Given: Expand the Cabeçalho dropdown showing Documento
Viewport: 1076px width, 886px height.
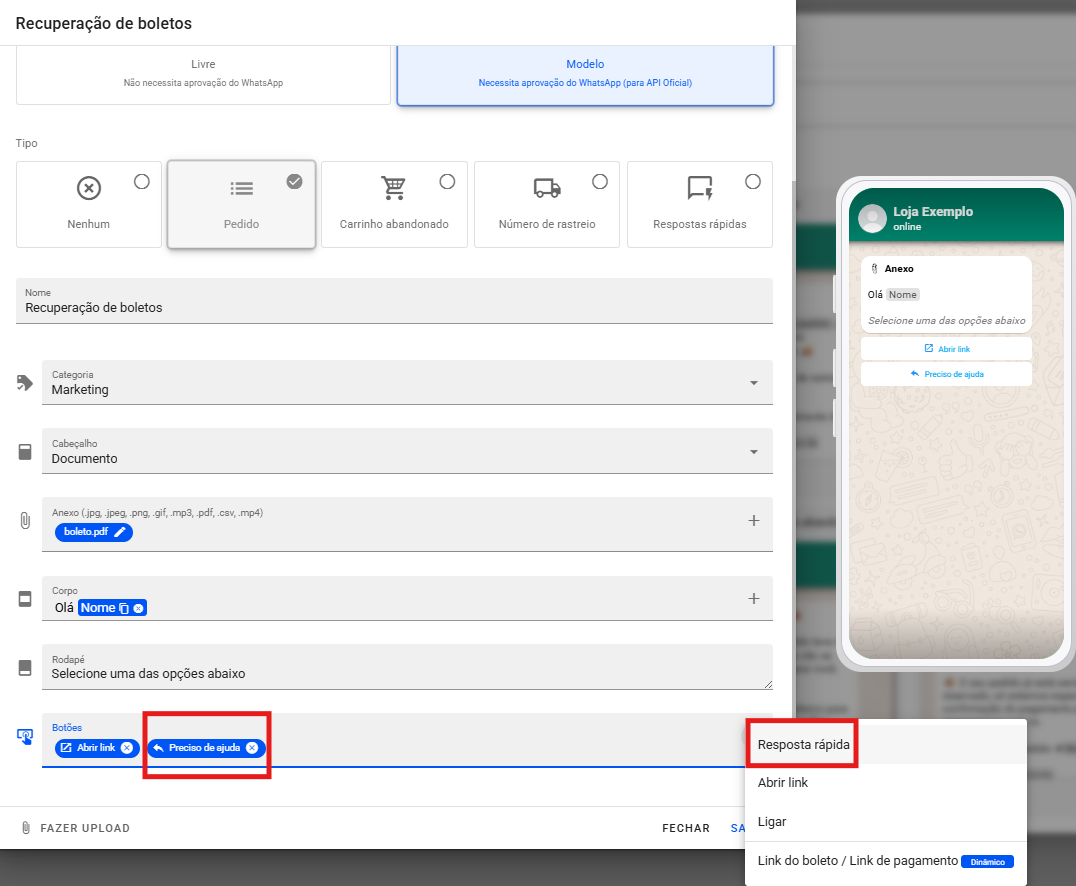Looking at the screenshot, I should pyautogui.click(x=753, y=452).
